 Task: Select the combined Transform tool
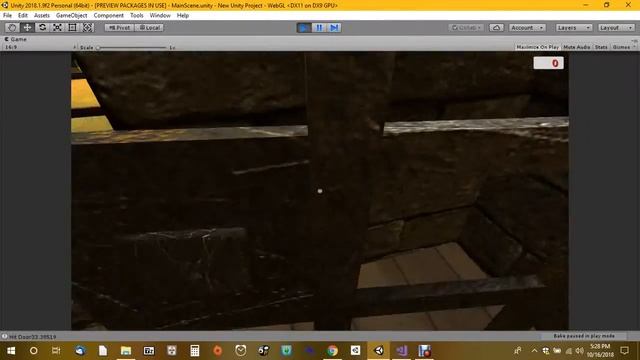(87, 27)
